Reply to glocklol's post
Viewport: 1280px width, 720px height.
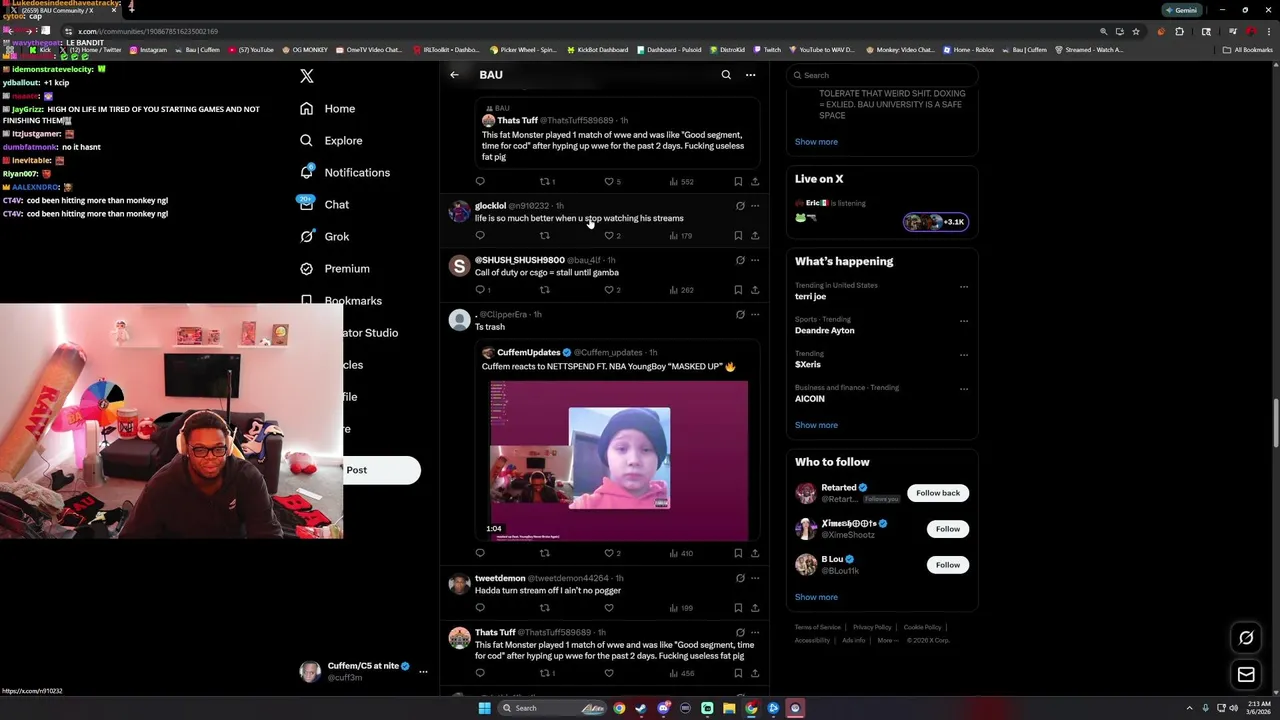(480, 236)
